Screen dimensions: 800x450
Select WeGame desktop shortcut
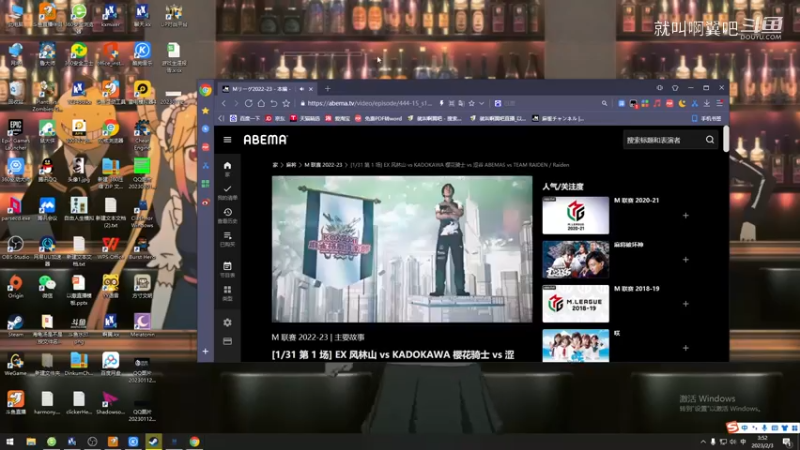[x=15, y=364]
